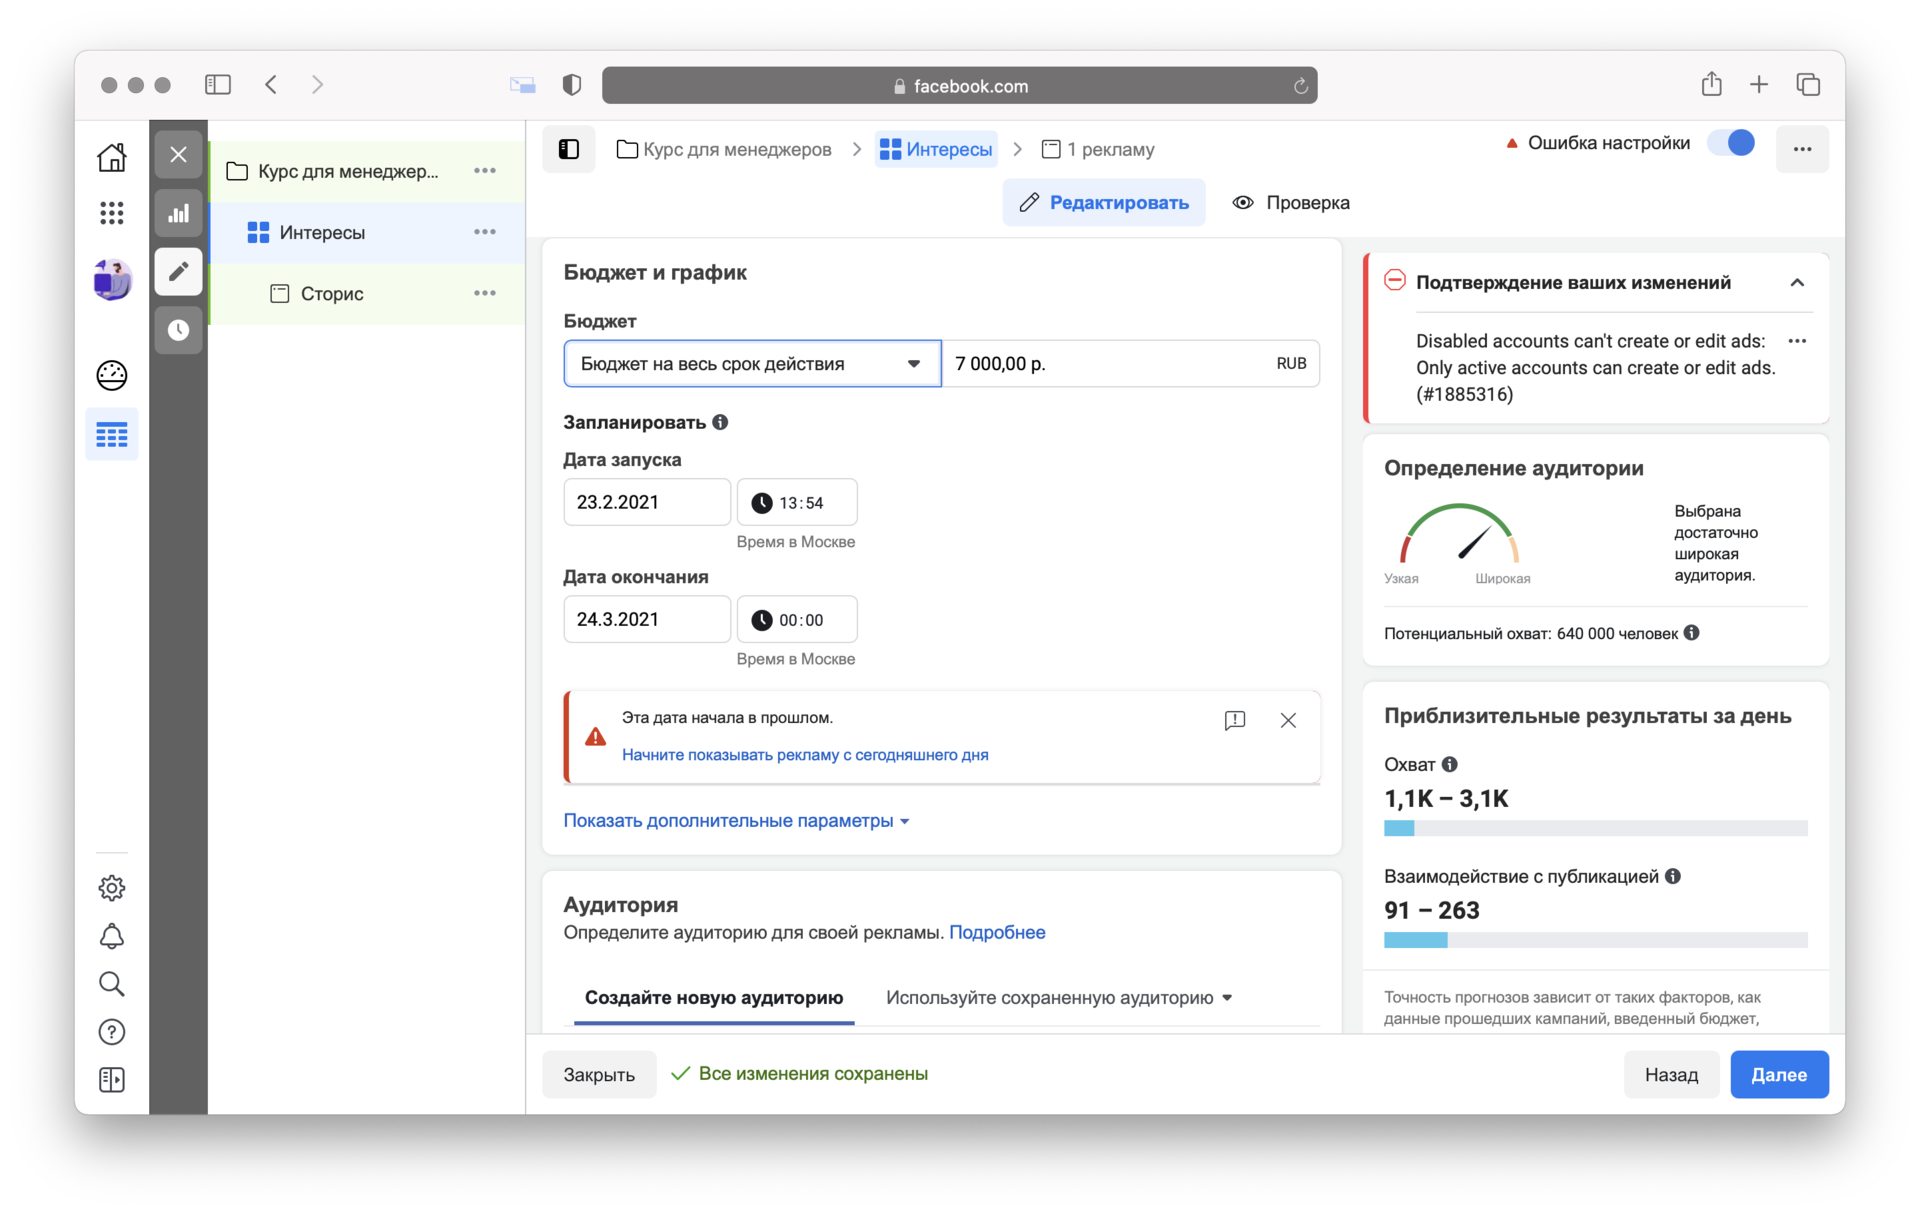The image size is (1920, 1213).
Task: Open the Ads Manager home icon
Action: tap(112, 157)
